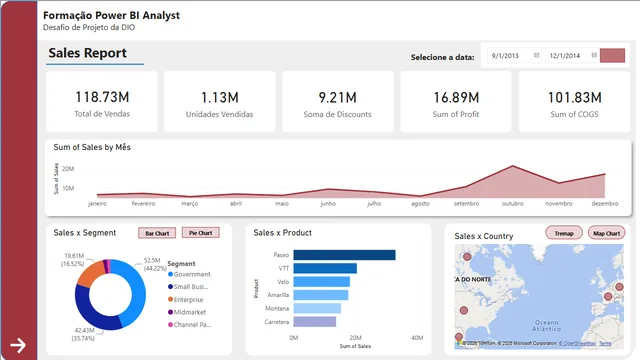The height and width of the screenshot is (360, 640).
Task: Click the VTT bar in Sales x Product
Action: [325, 268]
